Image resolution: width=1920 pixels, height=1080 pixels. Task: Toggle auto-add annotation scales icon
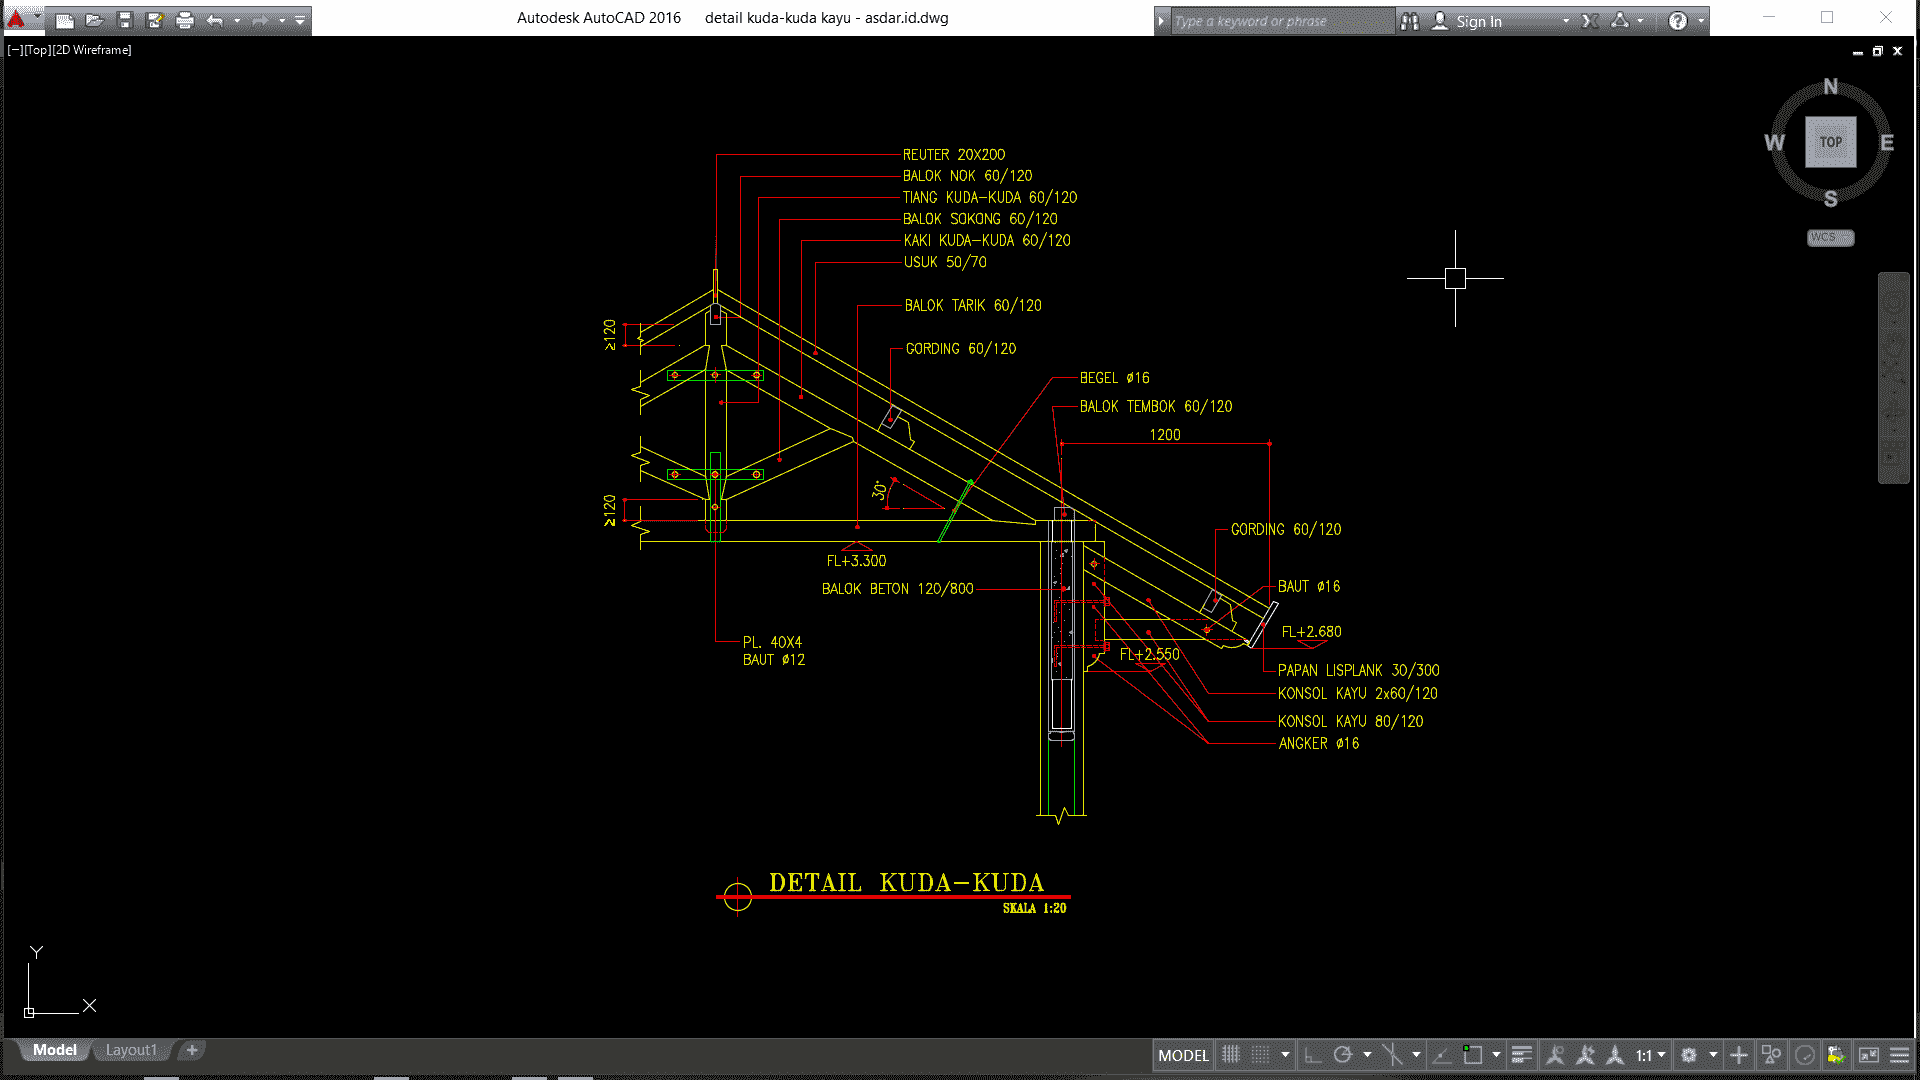coord(1585,1055)
